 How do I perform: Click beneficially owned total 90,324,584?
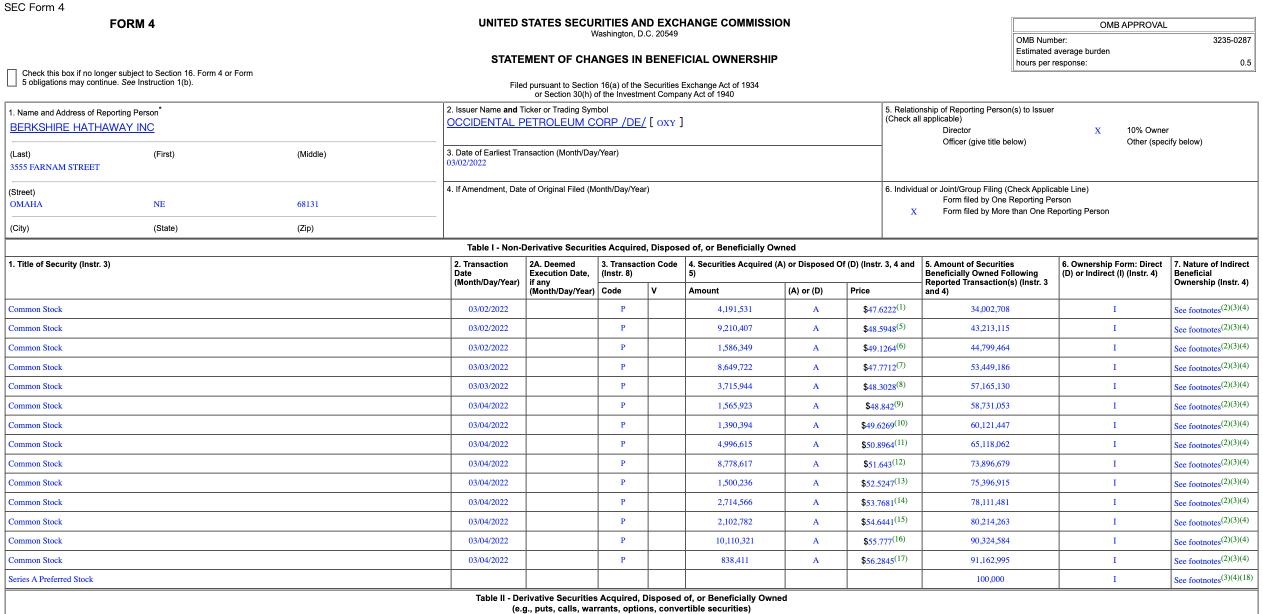click(990, 541)
